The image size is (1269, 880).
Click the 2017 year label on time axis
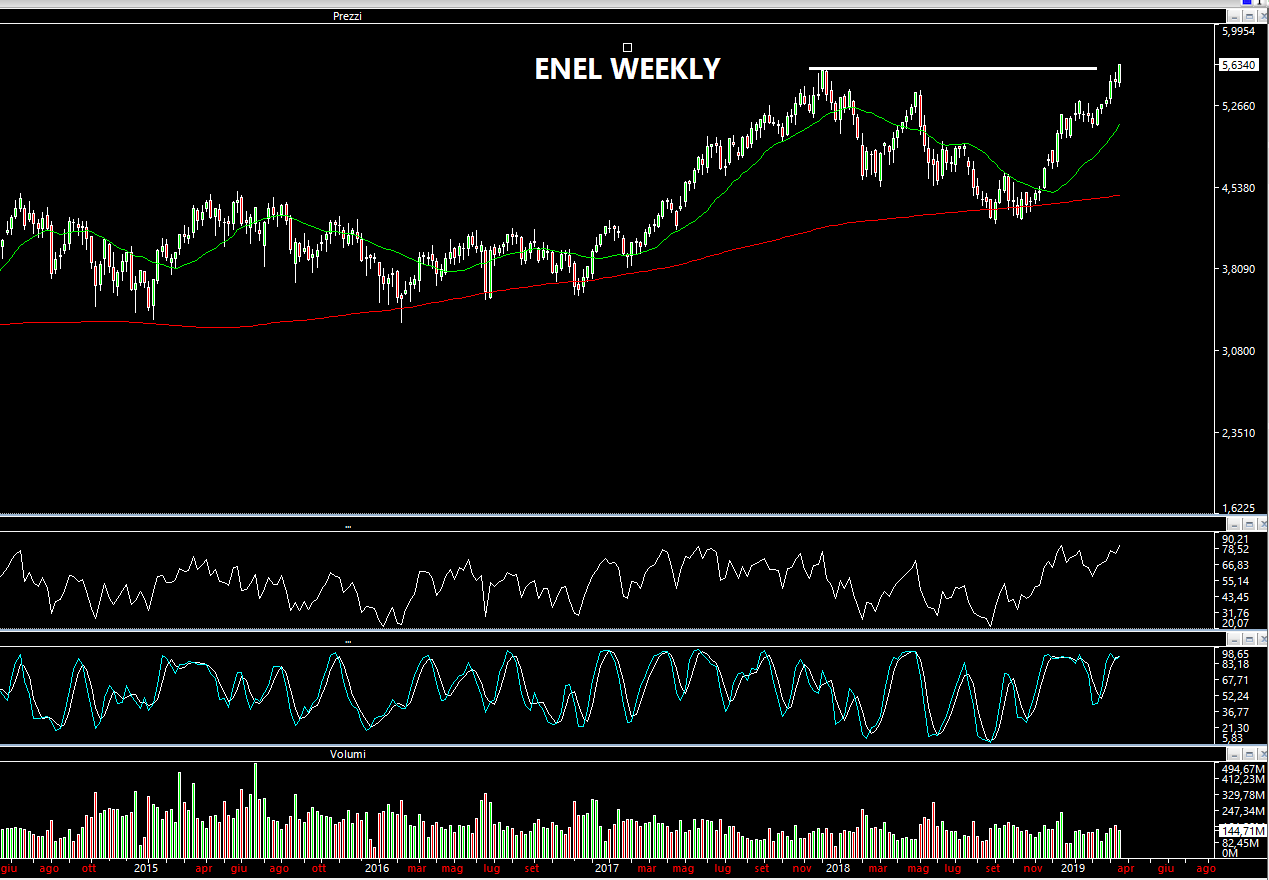pos(607,869)
